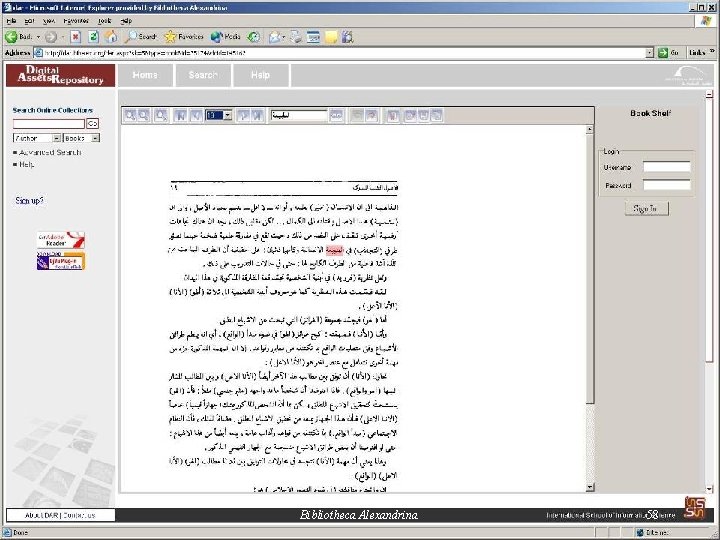The width and height of the screenshot is (720, 540).
Task: Click the Links toolbar label
Action: click(697, 53)
